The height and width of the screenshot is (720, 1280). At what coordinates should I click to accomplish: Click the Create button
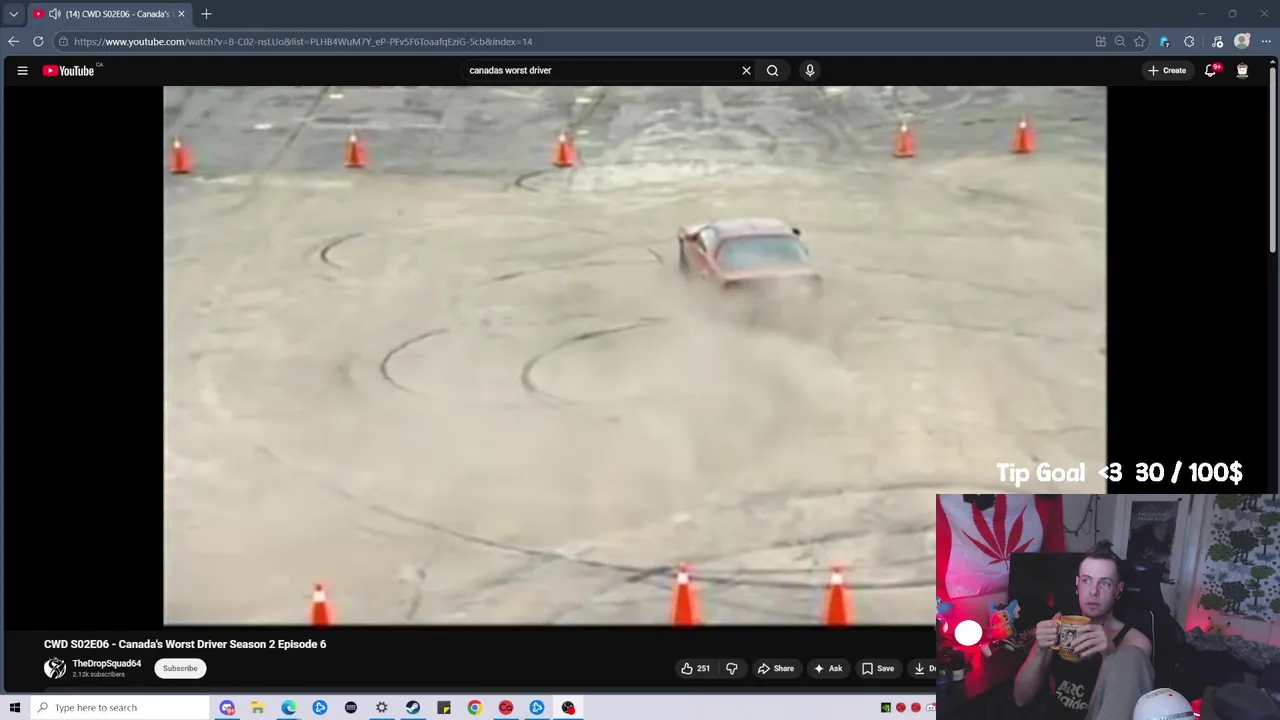click(x=1167, y=70)
